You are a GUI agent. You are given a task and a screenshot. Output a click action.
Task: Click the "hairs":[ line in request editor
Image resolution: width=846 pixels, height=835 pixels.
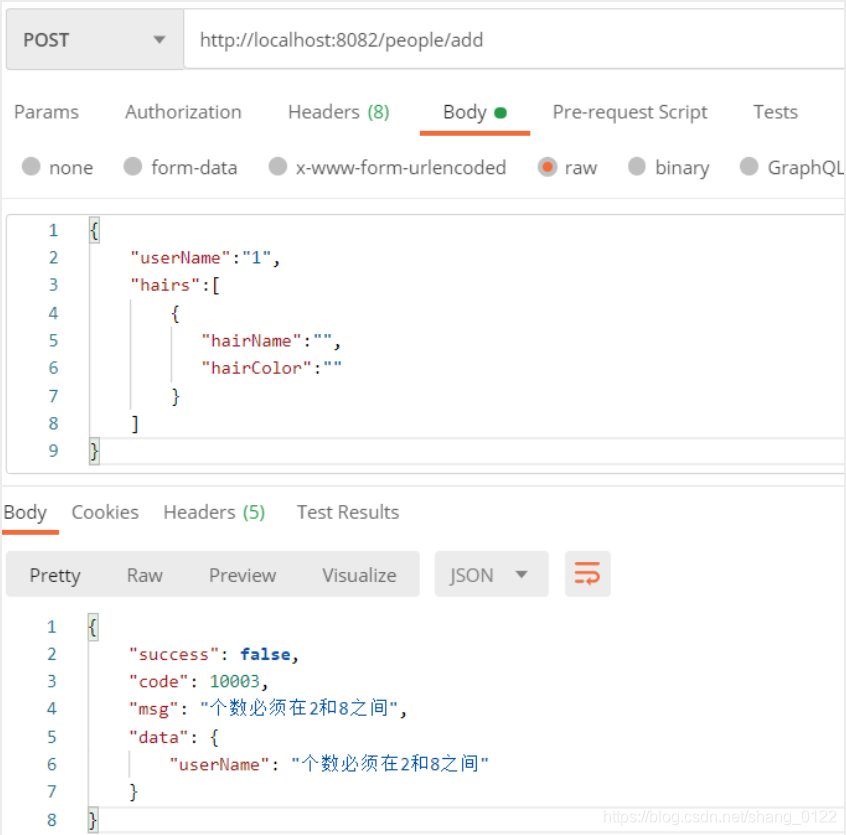tap(175, 285)
